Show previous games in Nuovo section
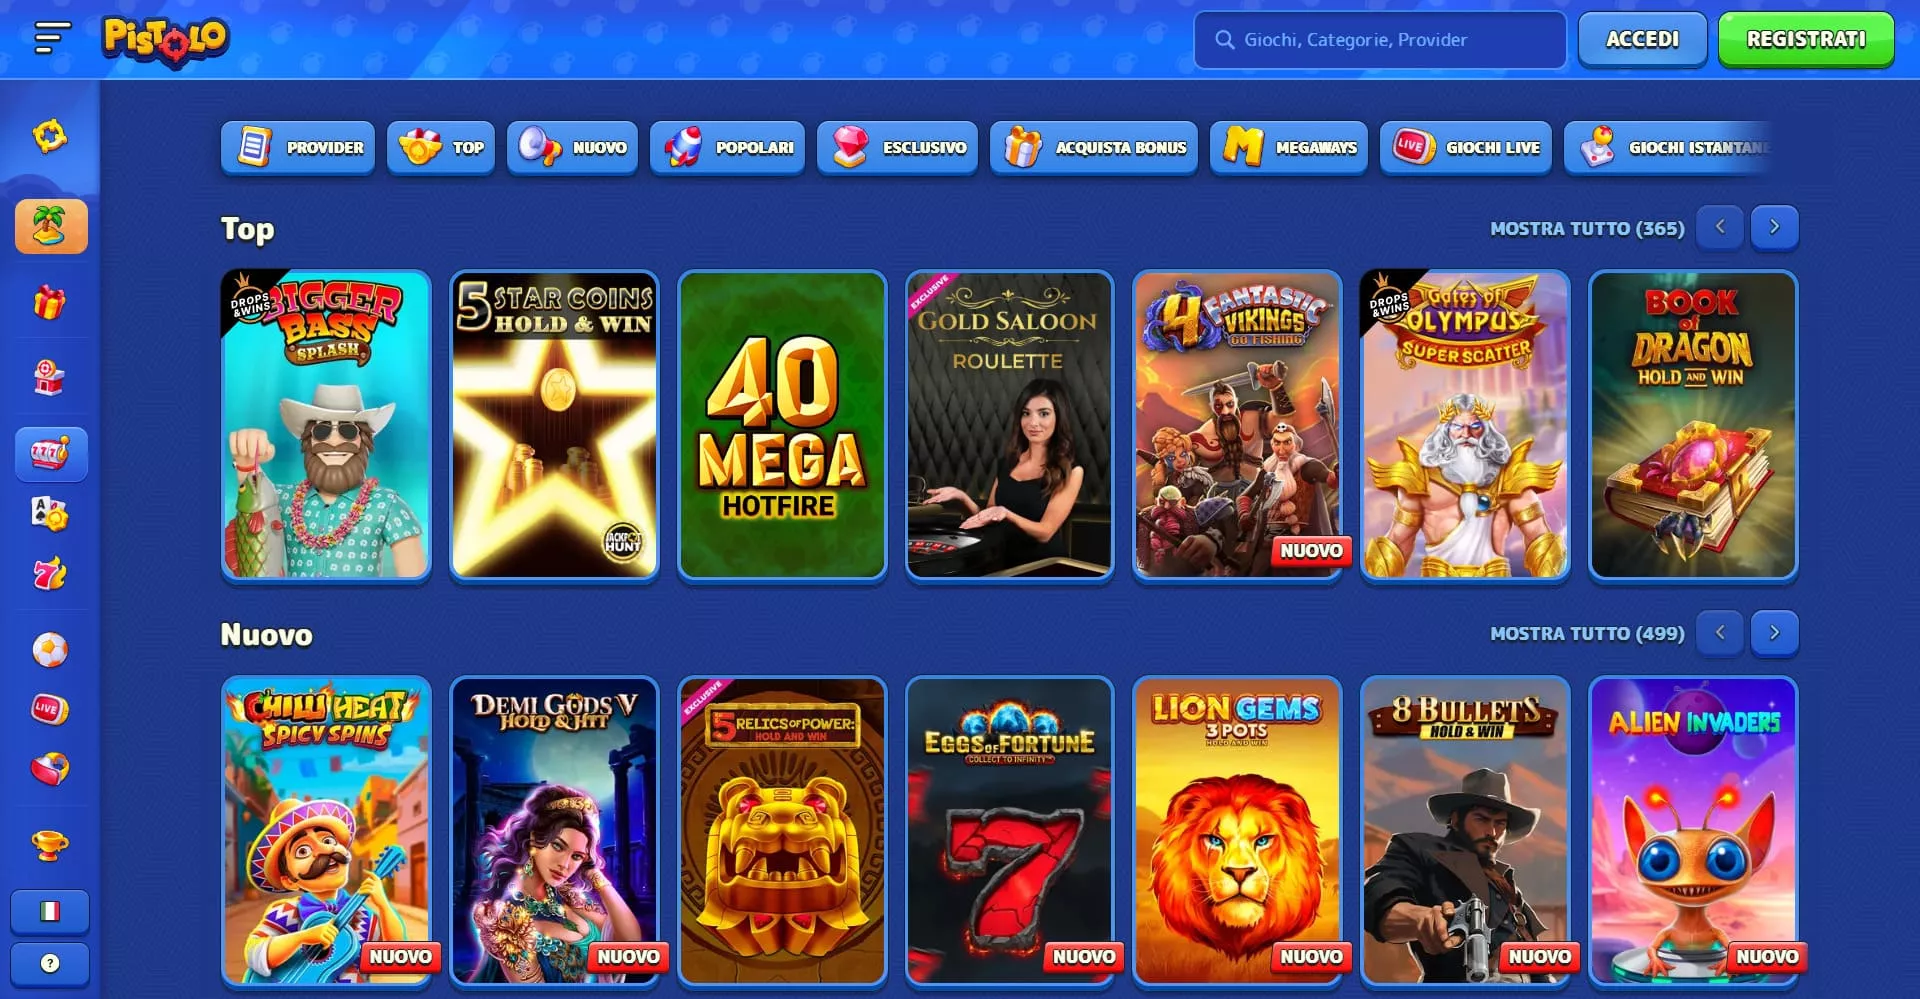Viewport: 1920px width, 999px height. (x=1720, y=633)
